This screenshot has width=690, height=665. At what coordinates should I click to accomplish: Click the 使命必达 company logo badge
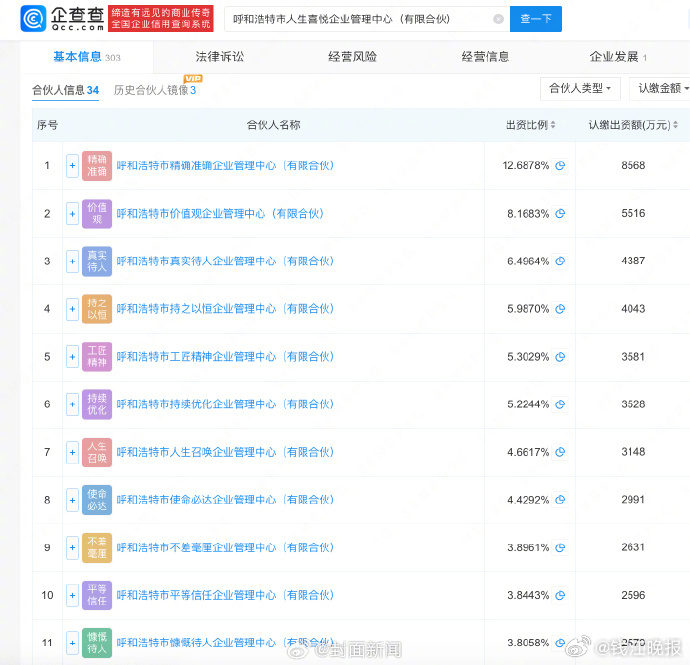coord(97,500)
